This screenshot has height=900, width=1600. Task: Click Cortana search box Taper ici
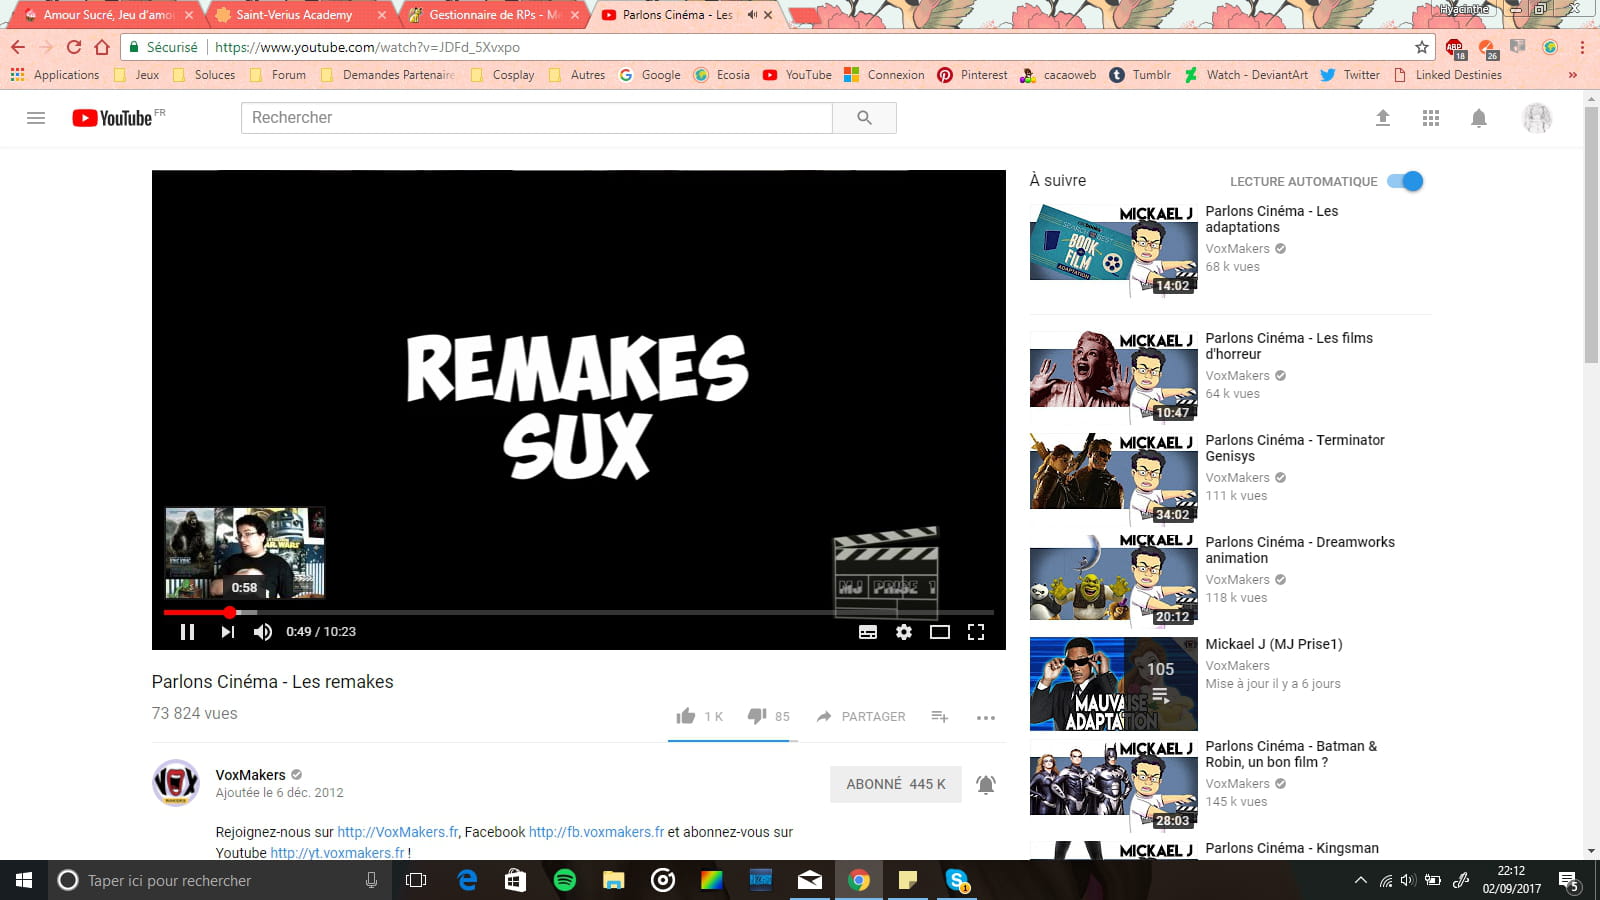(220, 880)
